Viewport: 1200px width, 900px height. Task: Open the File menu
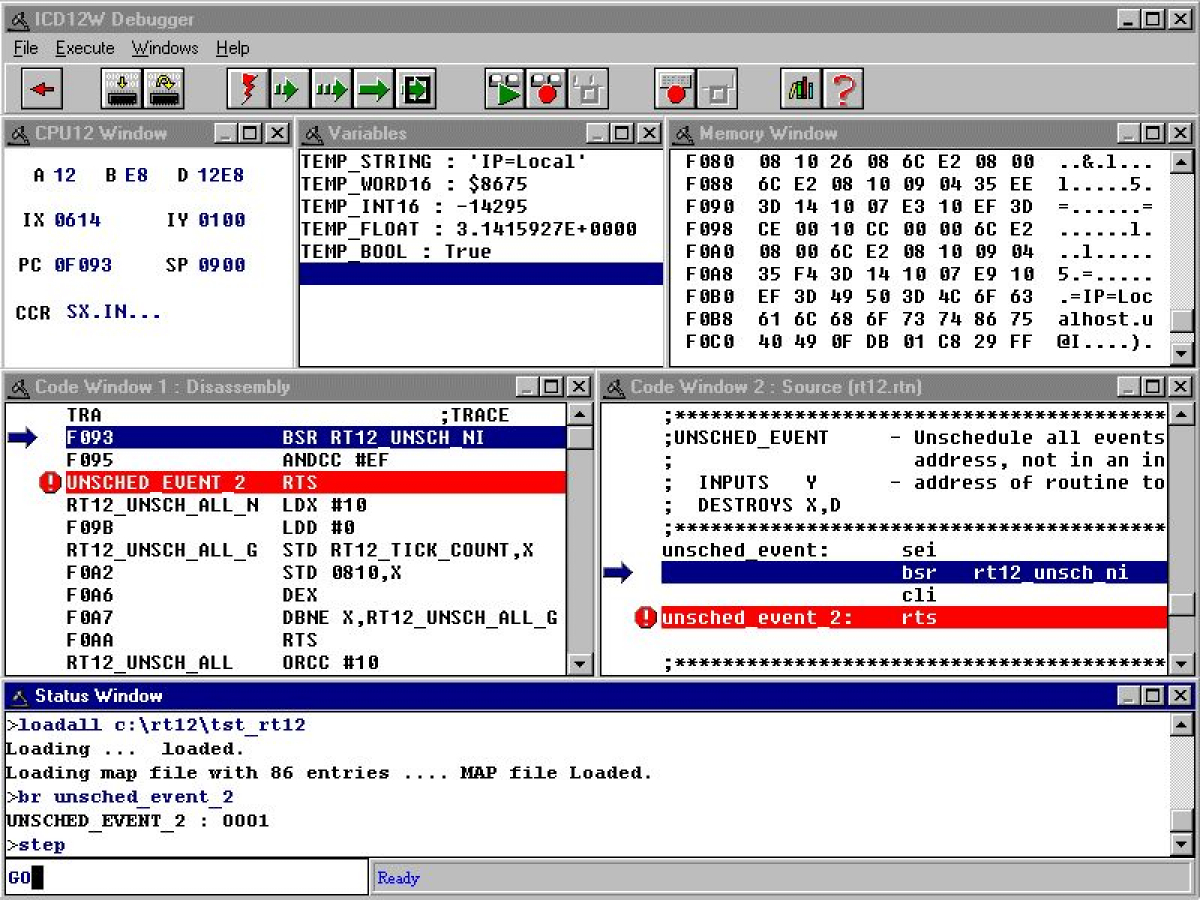click(x=25, y=48)
